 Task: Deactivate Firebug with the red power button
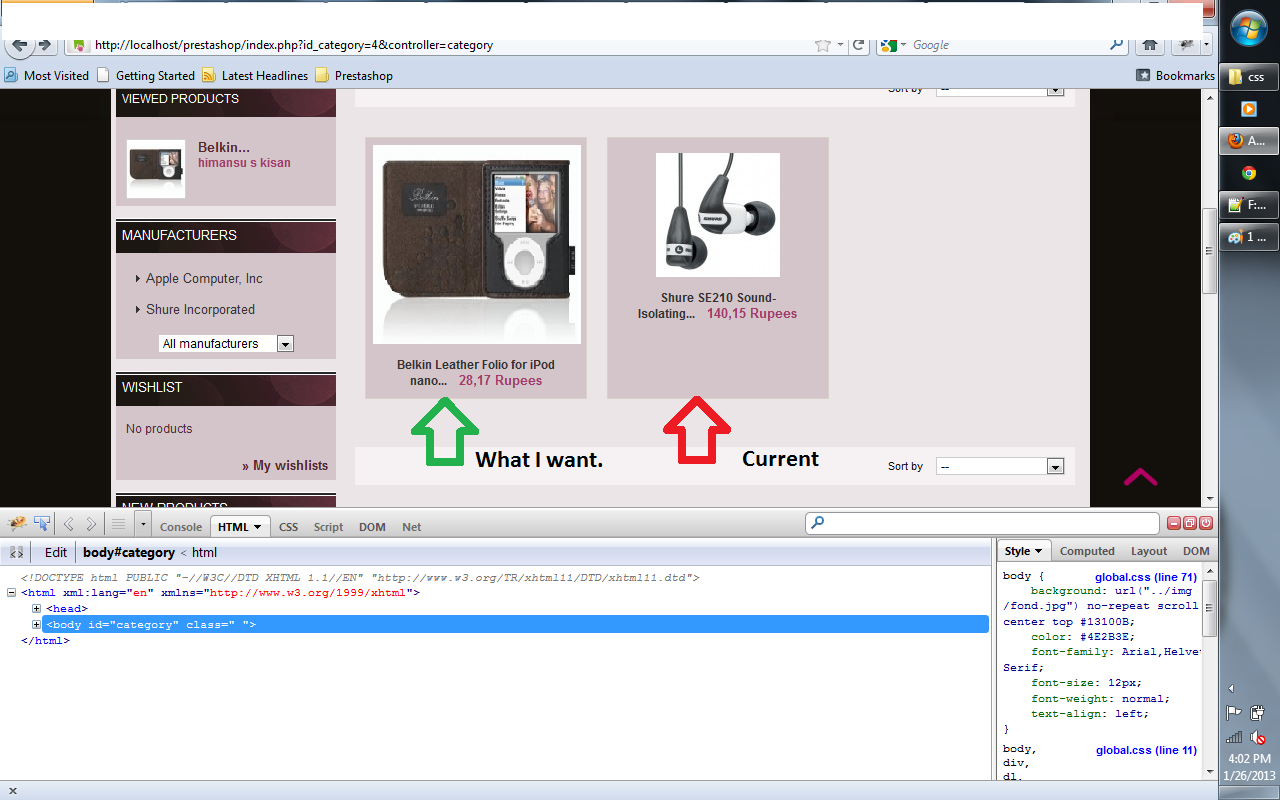pos(1206,522)
